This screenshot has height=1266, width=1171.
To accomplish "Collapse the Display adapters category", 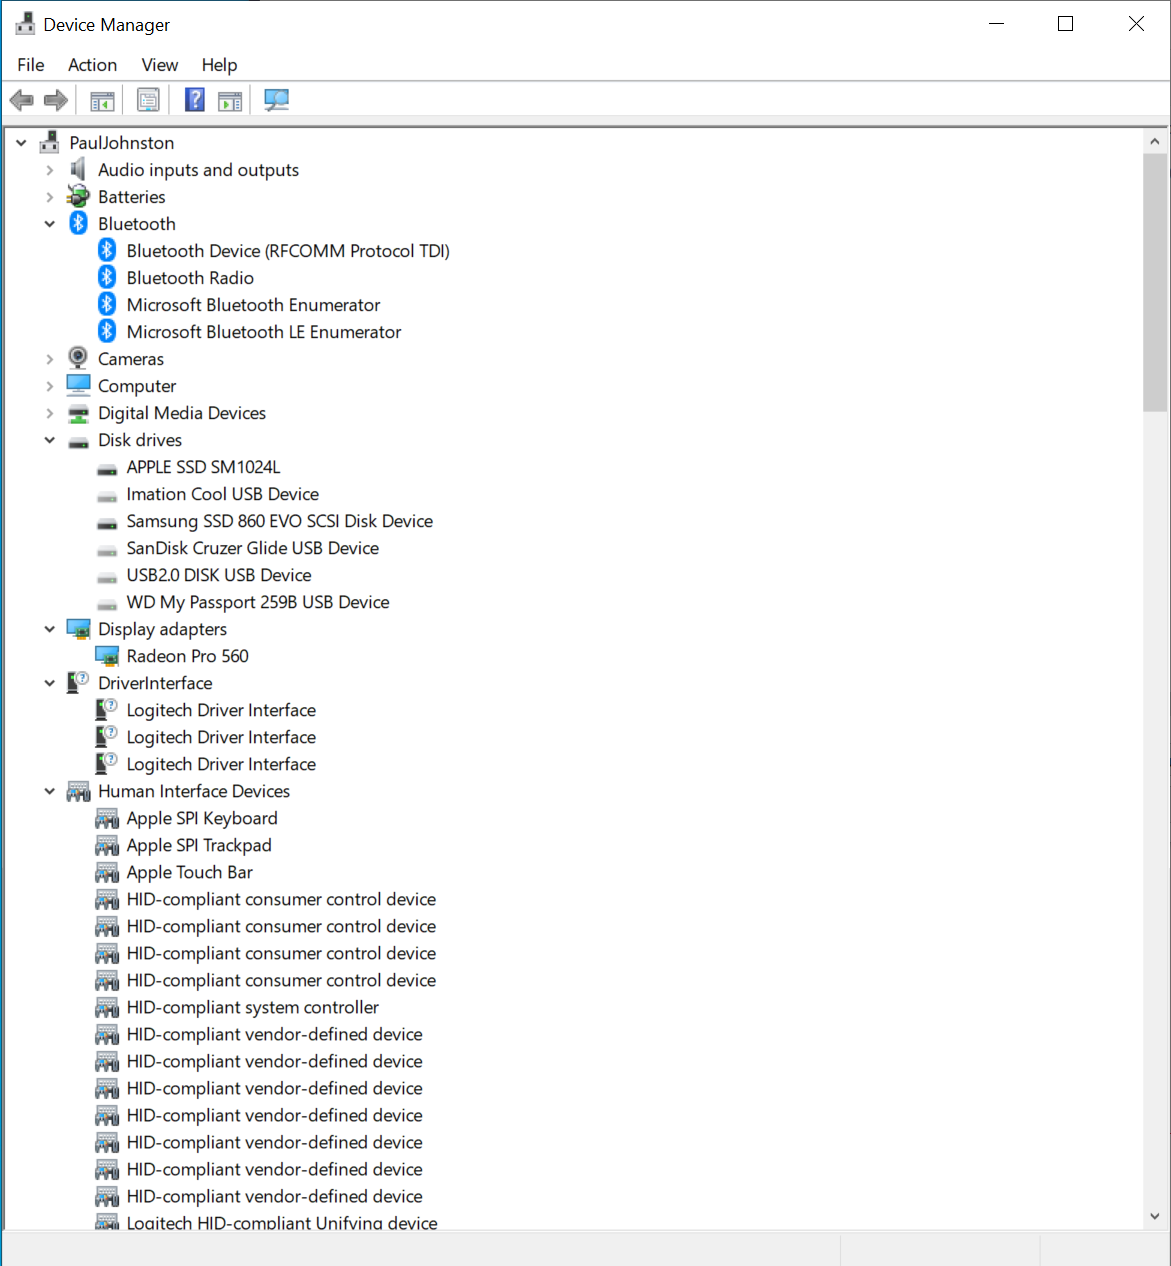I will coord(50,629).
